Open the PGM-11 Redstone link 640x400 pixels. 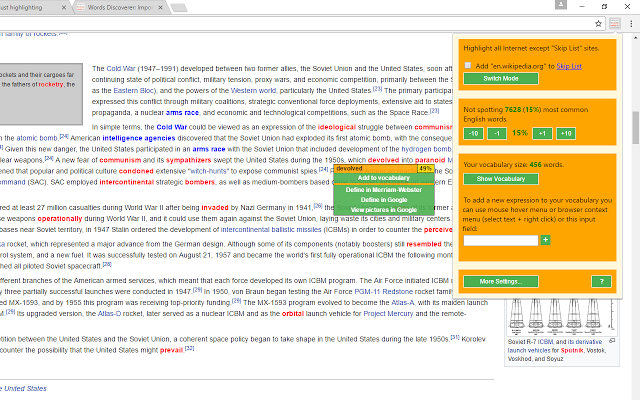pos(384,291)
